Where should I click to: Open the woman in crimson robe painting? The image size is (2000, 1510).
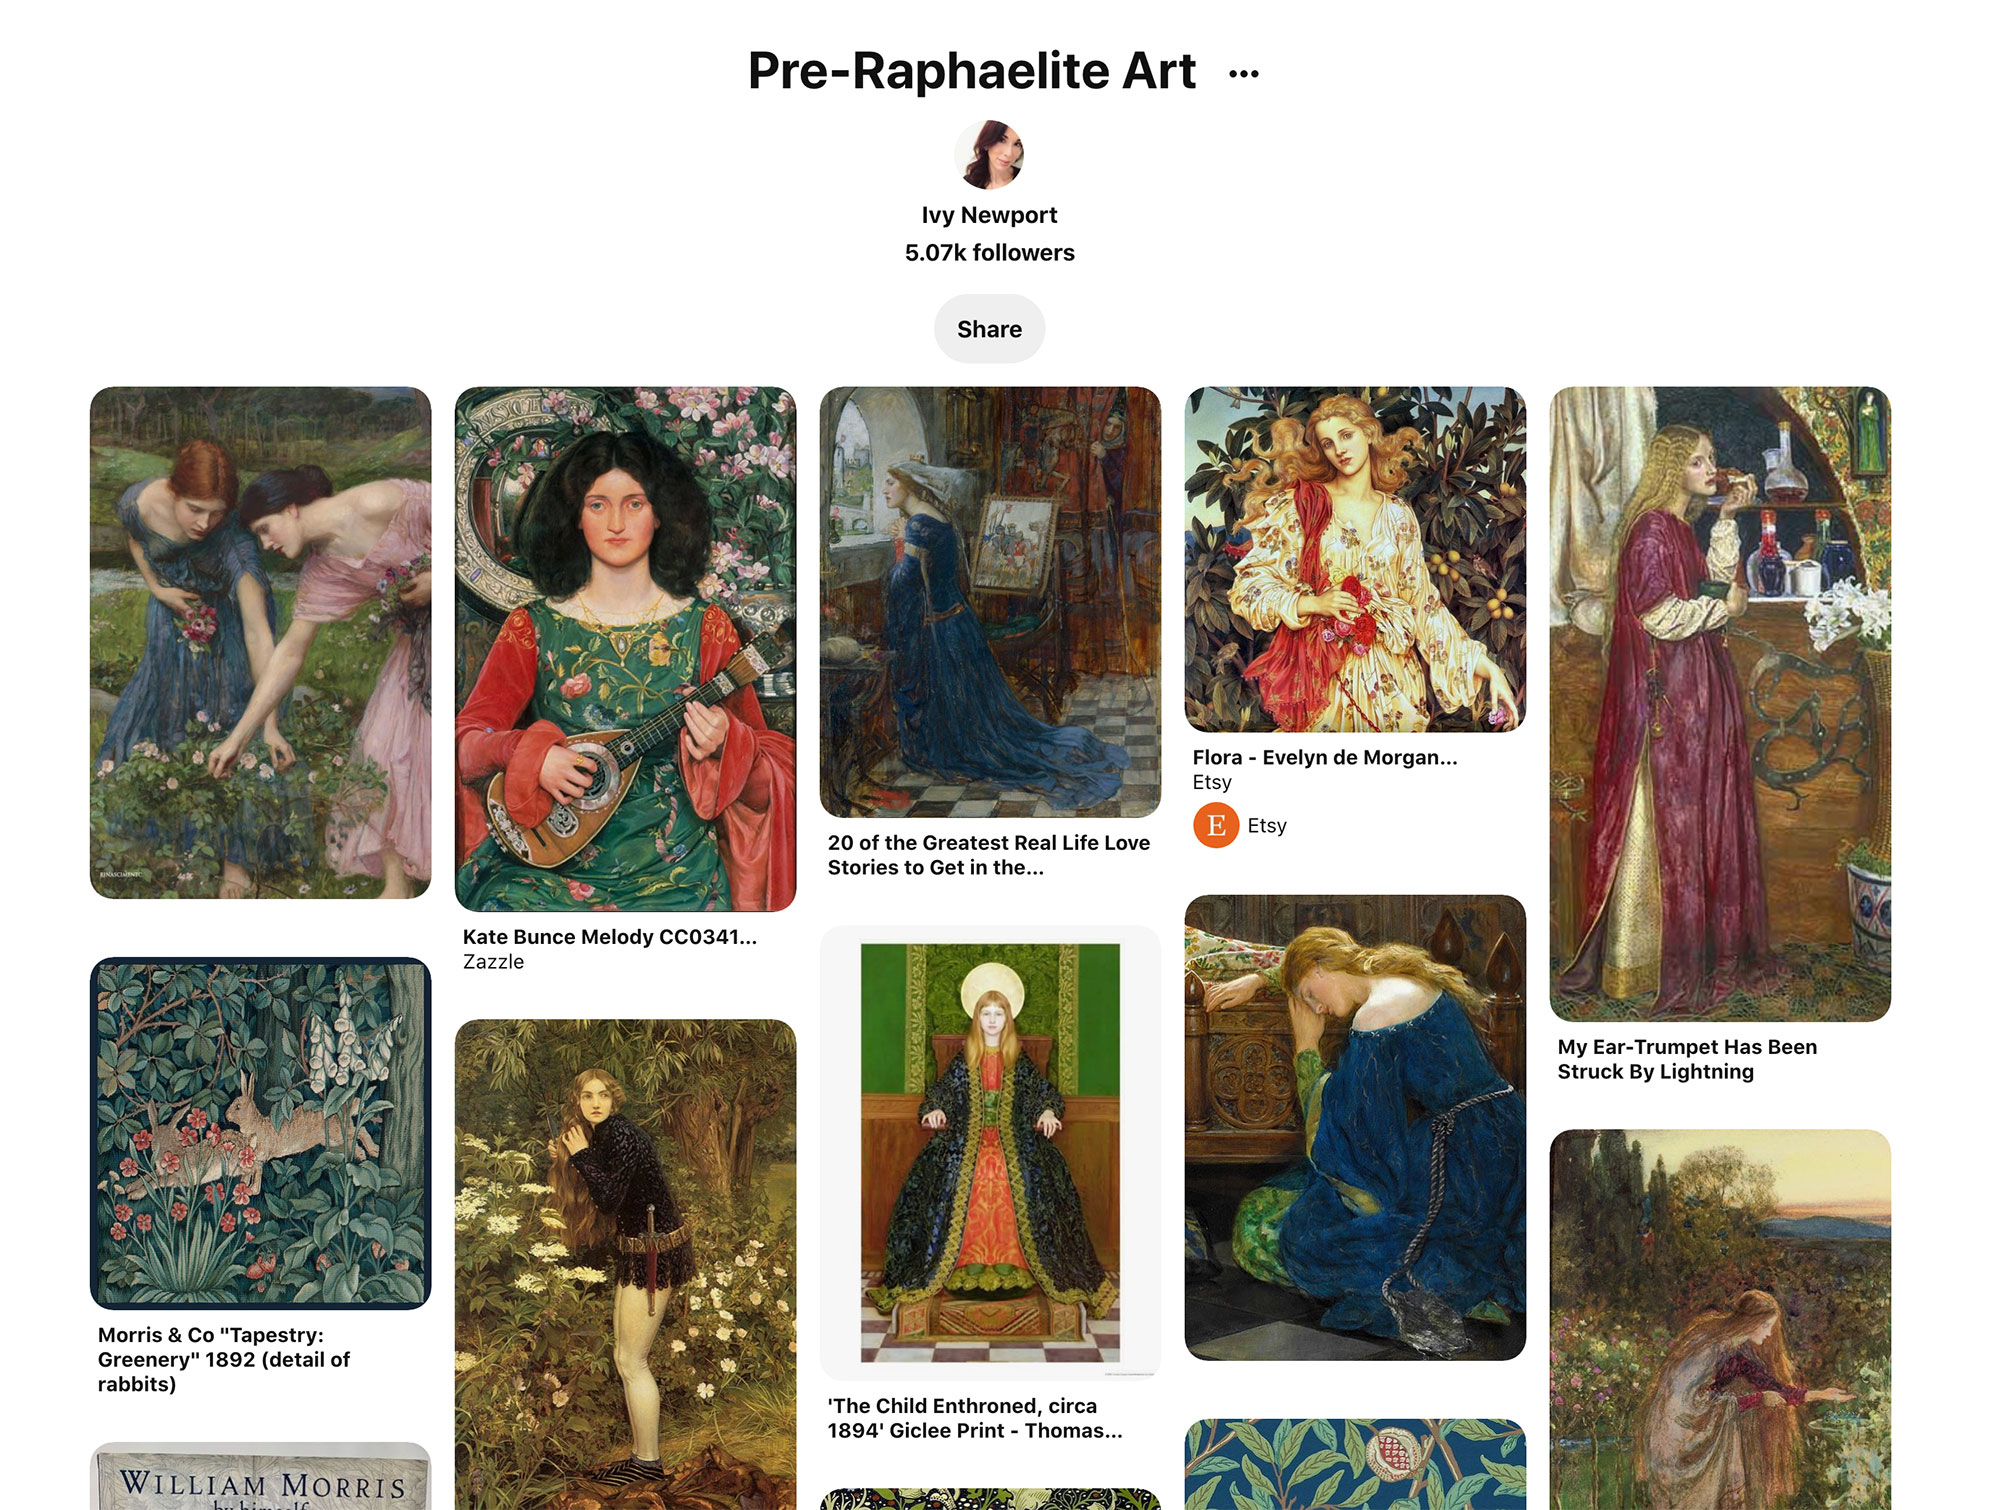click(1720, 704)
